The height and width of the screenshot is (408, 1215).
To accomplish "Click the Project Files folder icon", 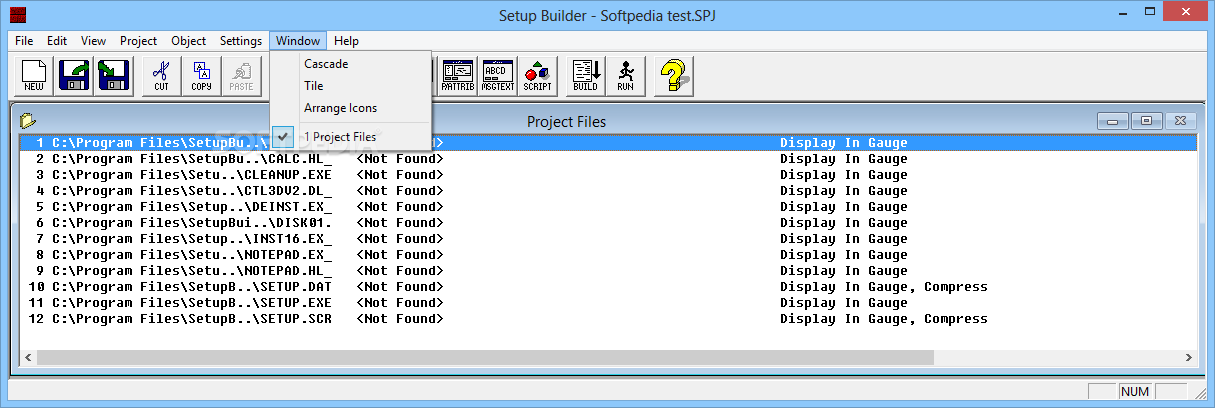I will pos(28,121).
